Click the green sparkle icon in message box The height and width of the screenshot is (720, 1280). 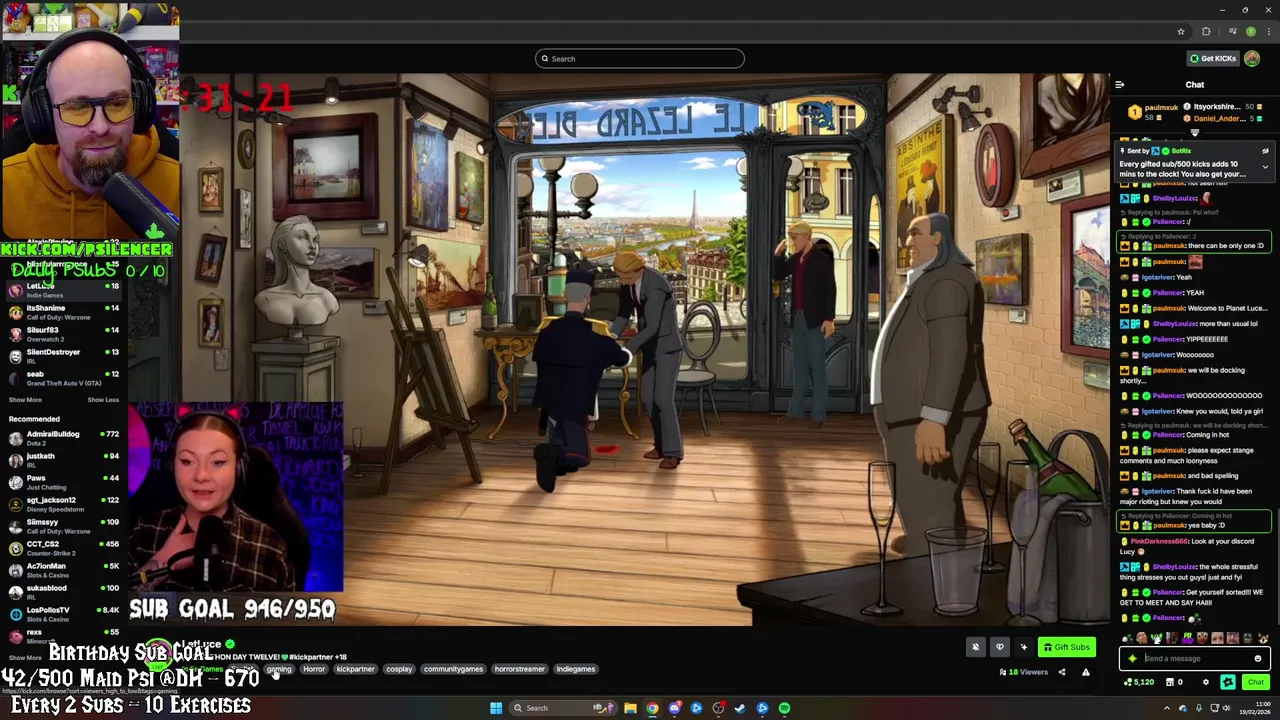(1132, 658)
